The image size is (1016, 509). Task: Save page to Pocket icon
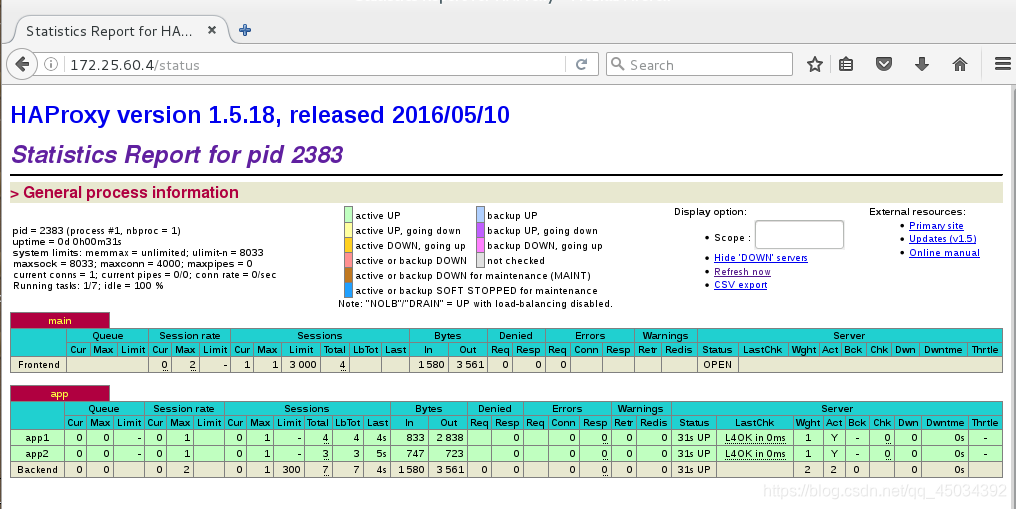click(x=884, y=64)
